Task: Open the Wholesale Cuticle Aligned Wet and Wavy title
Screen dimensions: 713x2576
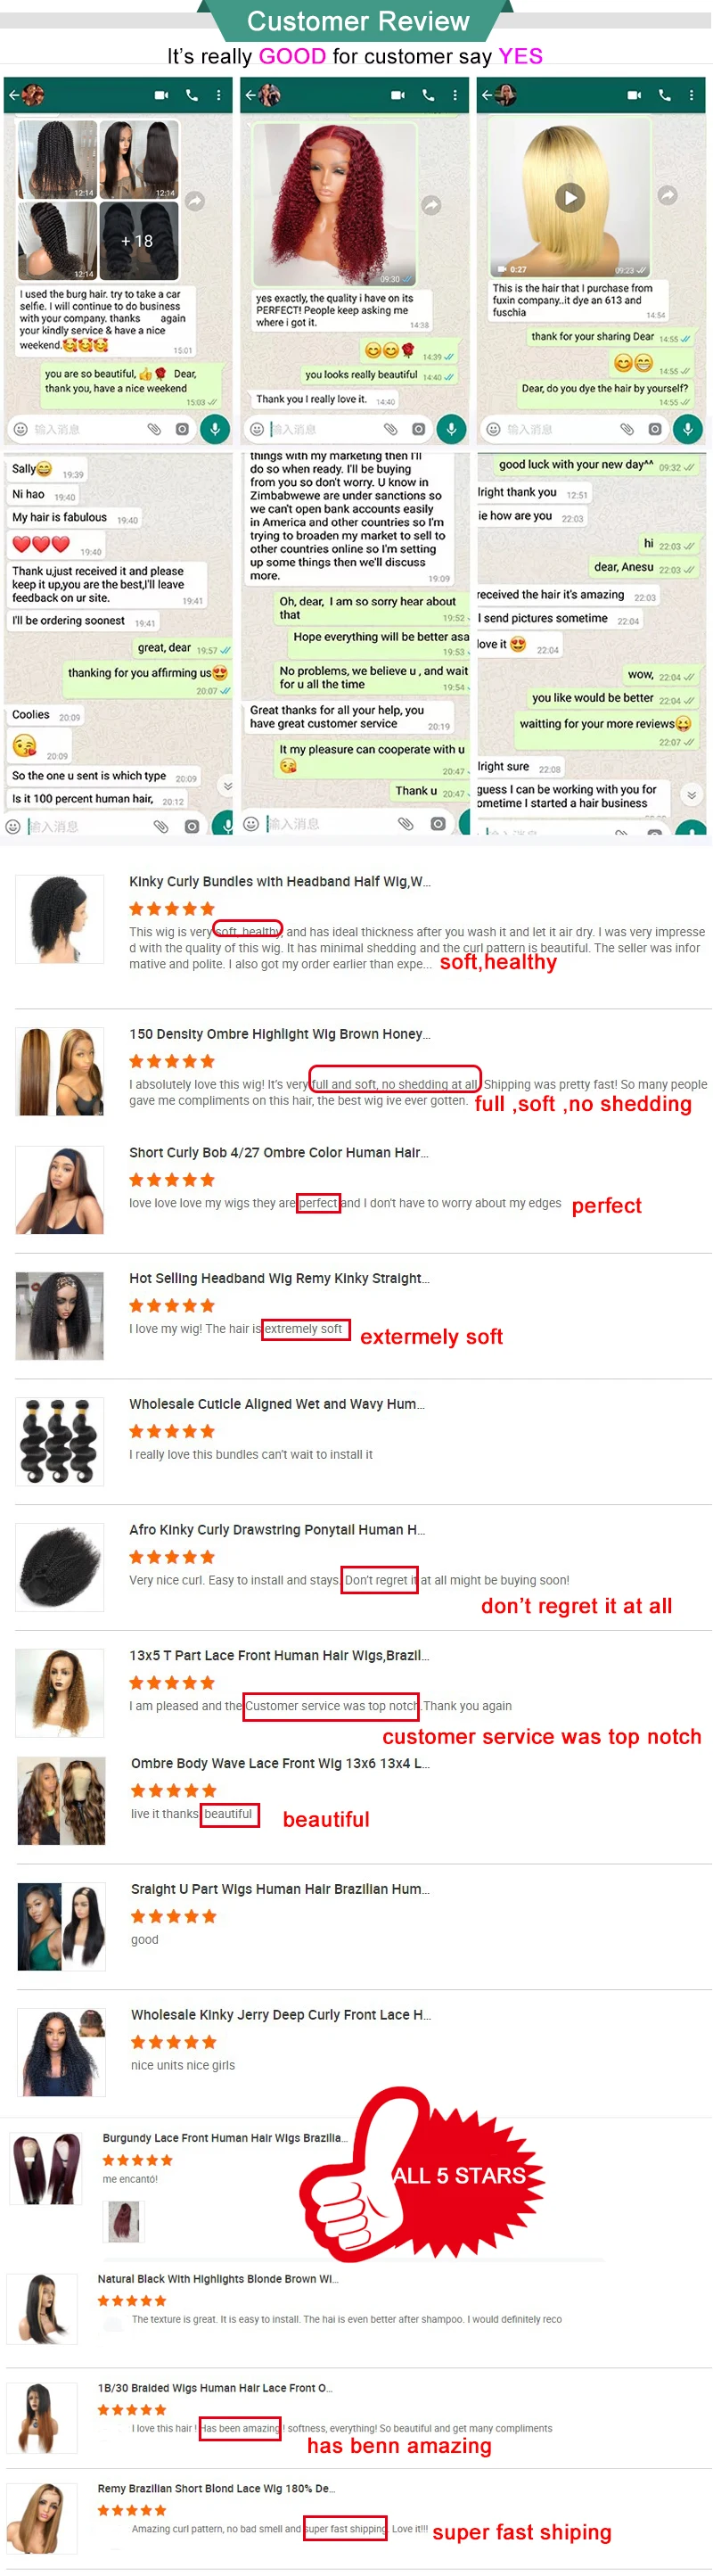Action: click(x=277, y=1403)
